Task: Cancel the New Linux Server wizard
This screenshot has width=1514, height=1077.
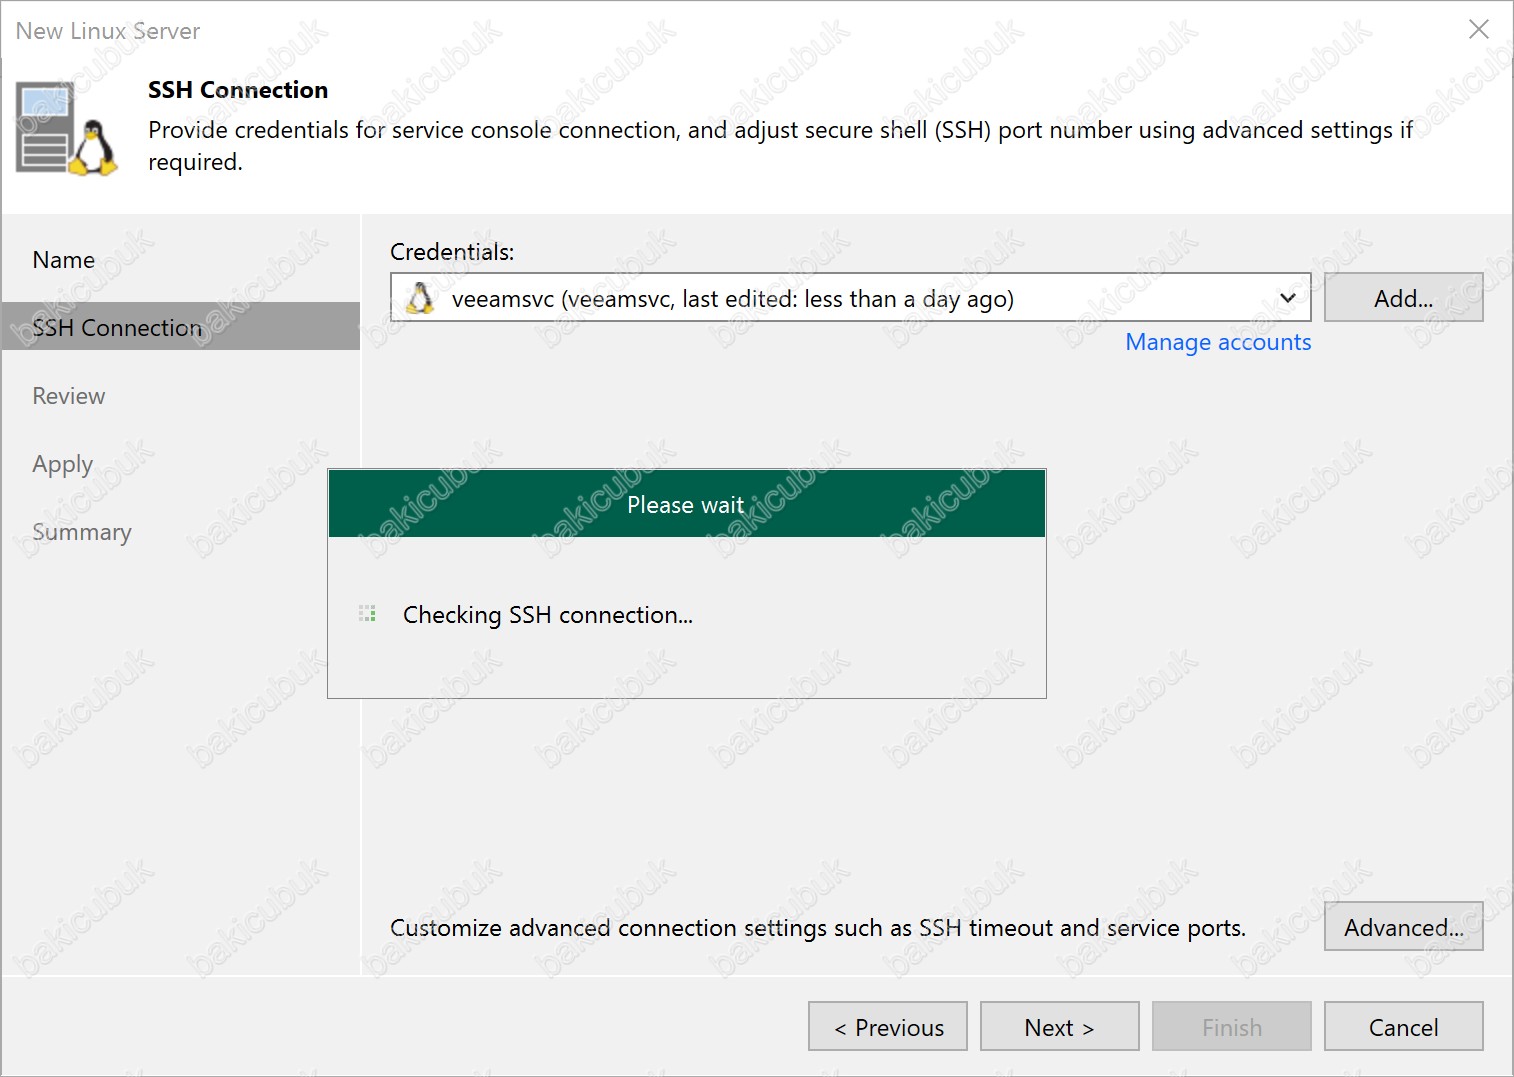Action: point(1403,1027)
